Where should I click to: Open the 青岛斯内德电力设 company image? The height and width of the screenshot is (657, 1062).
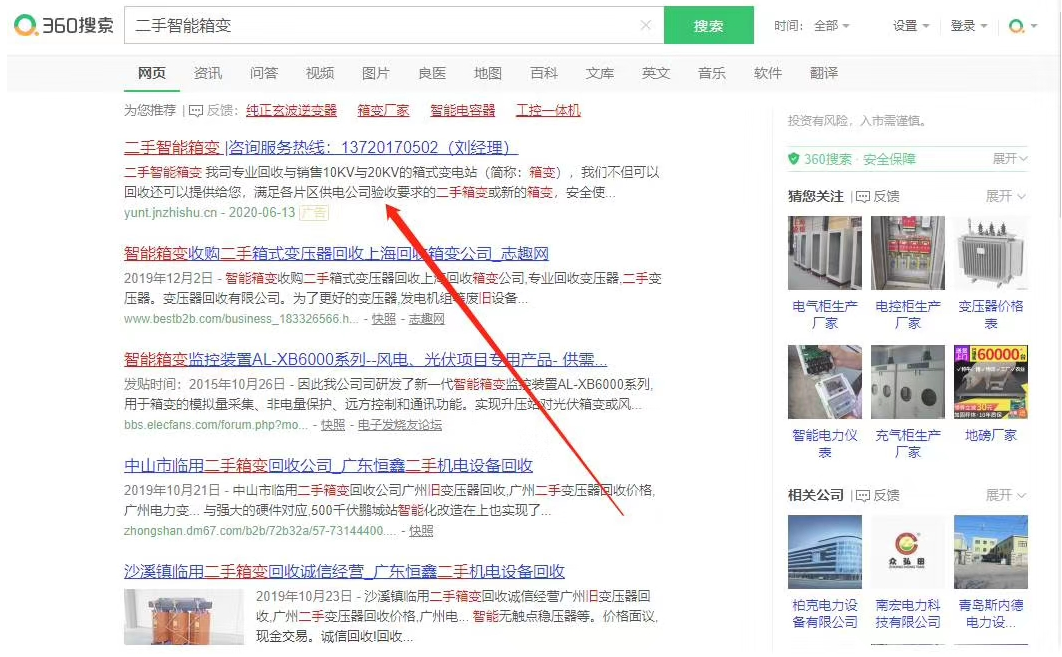[991, 552]
